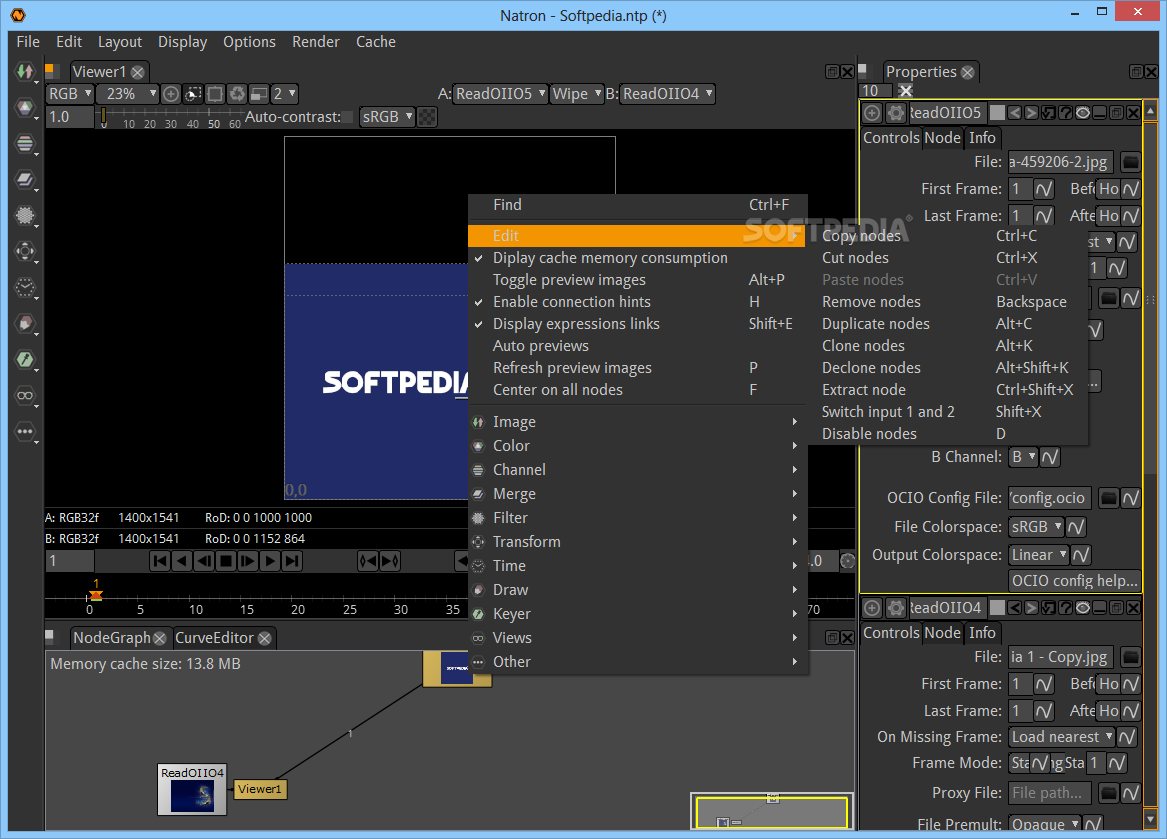
Task: Click the OCIO config help button
Action: point(1075,581)
